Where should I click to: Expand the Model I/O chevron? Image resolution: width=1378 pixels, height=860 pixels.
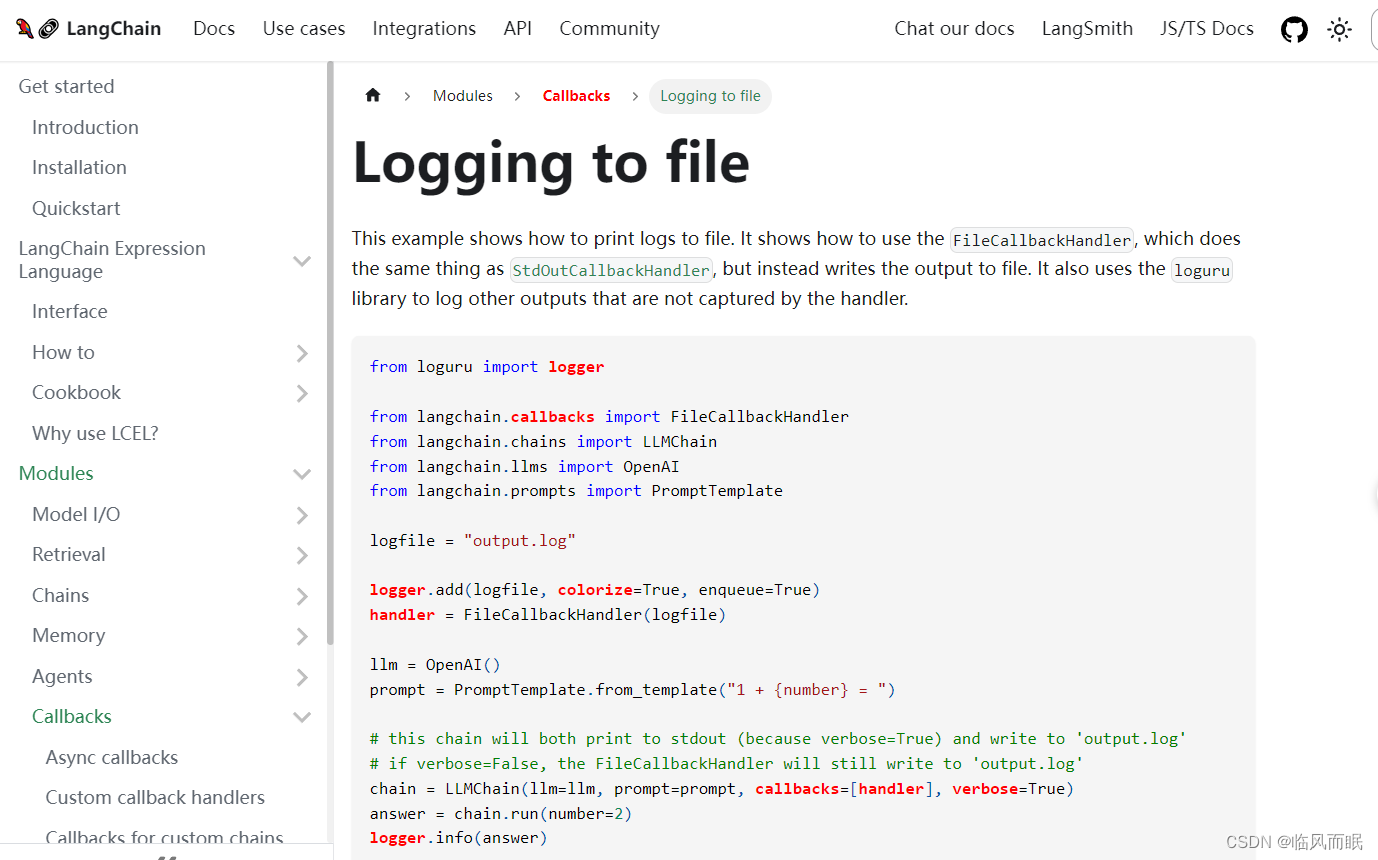pyautogui.click(x=302, y=515)
